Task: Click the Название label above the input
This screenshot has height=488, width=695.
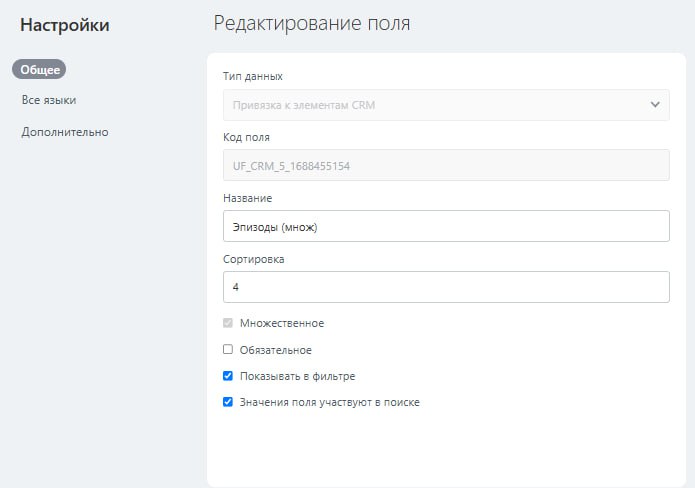Action: (248, 198)
